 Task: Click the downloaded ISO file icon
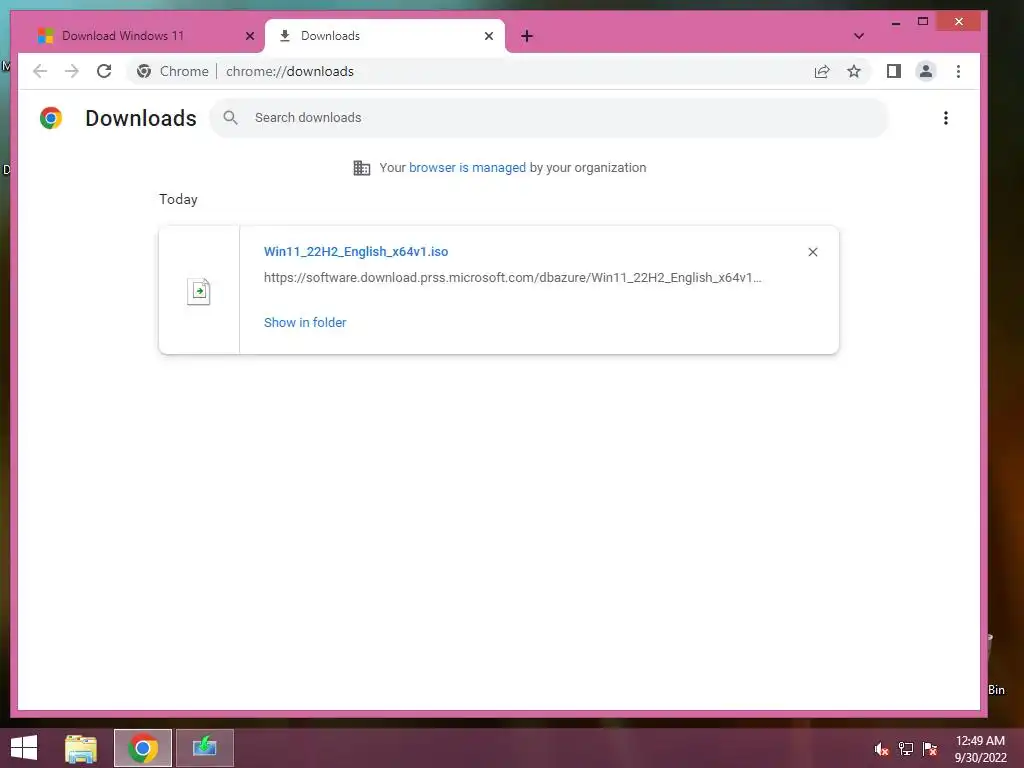point(199,291)
